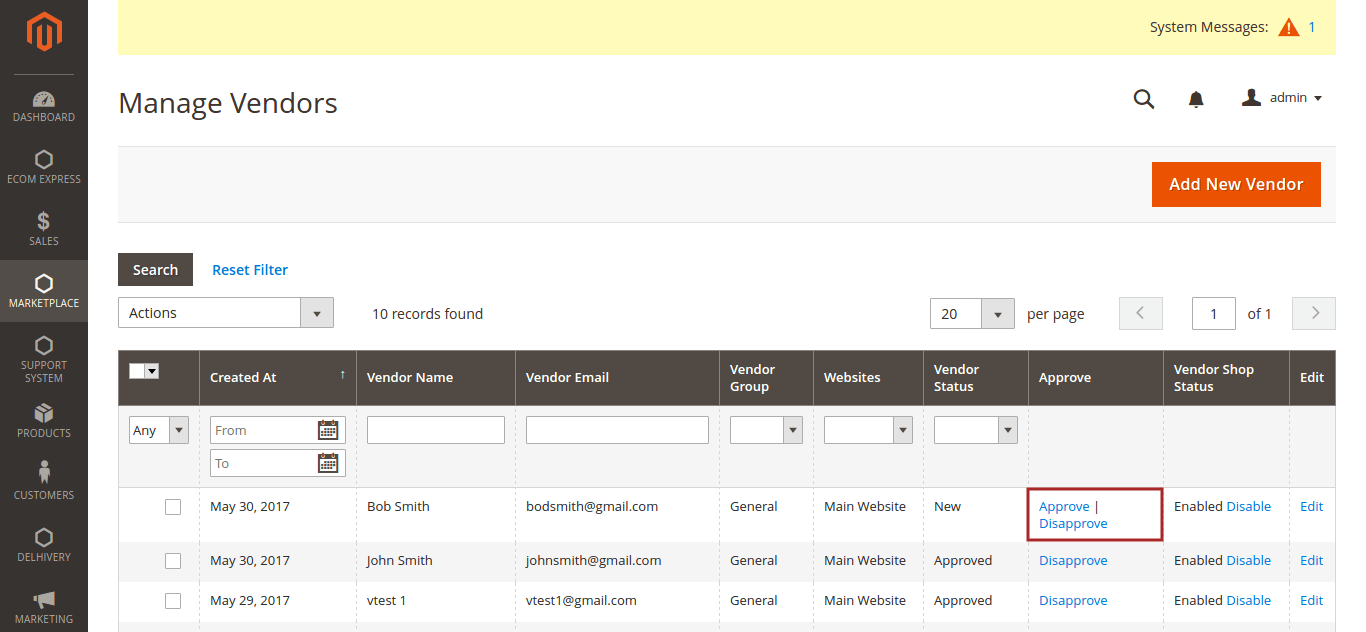Open the Products sidebar menu
1366x632 pixels.
pyautogui.click(x=44, y=421)
